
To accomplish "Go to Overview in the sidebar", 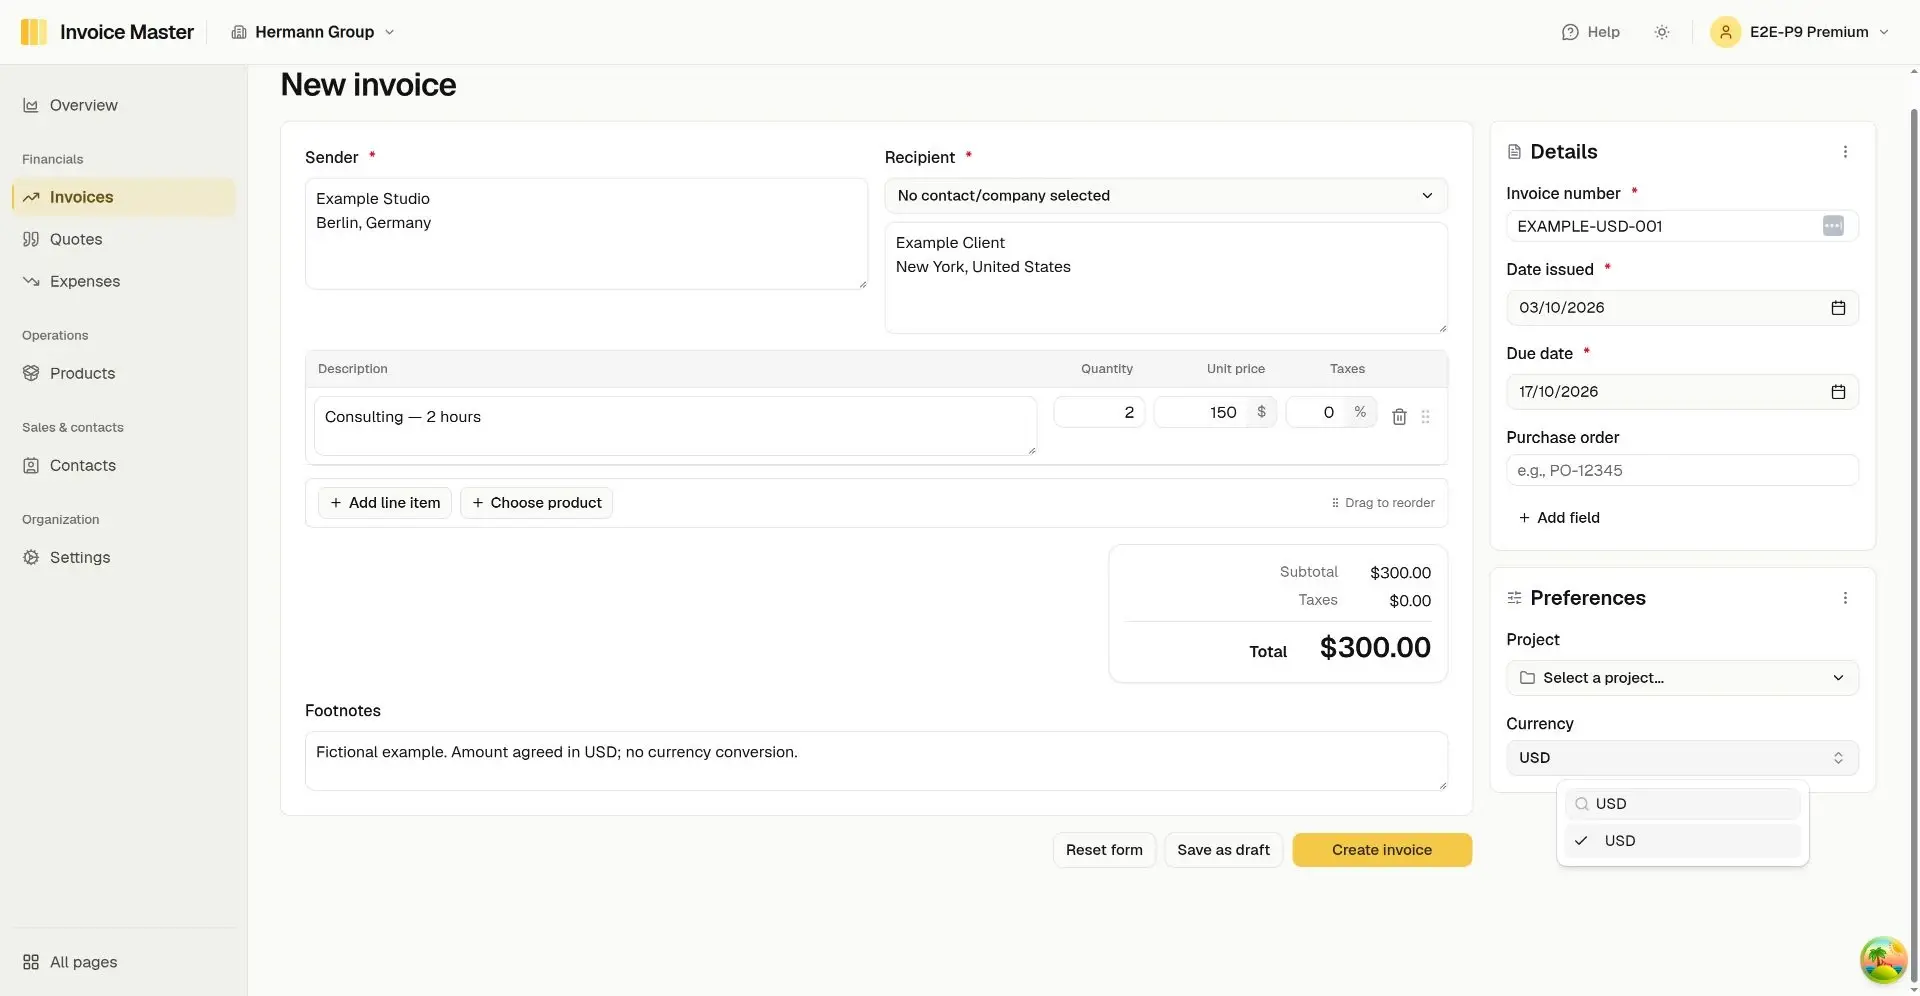I will coord(124,105).
